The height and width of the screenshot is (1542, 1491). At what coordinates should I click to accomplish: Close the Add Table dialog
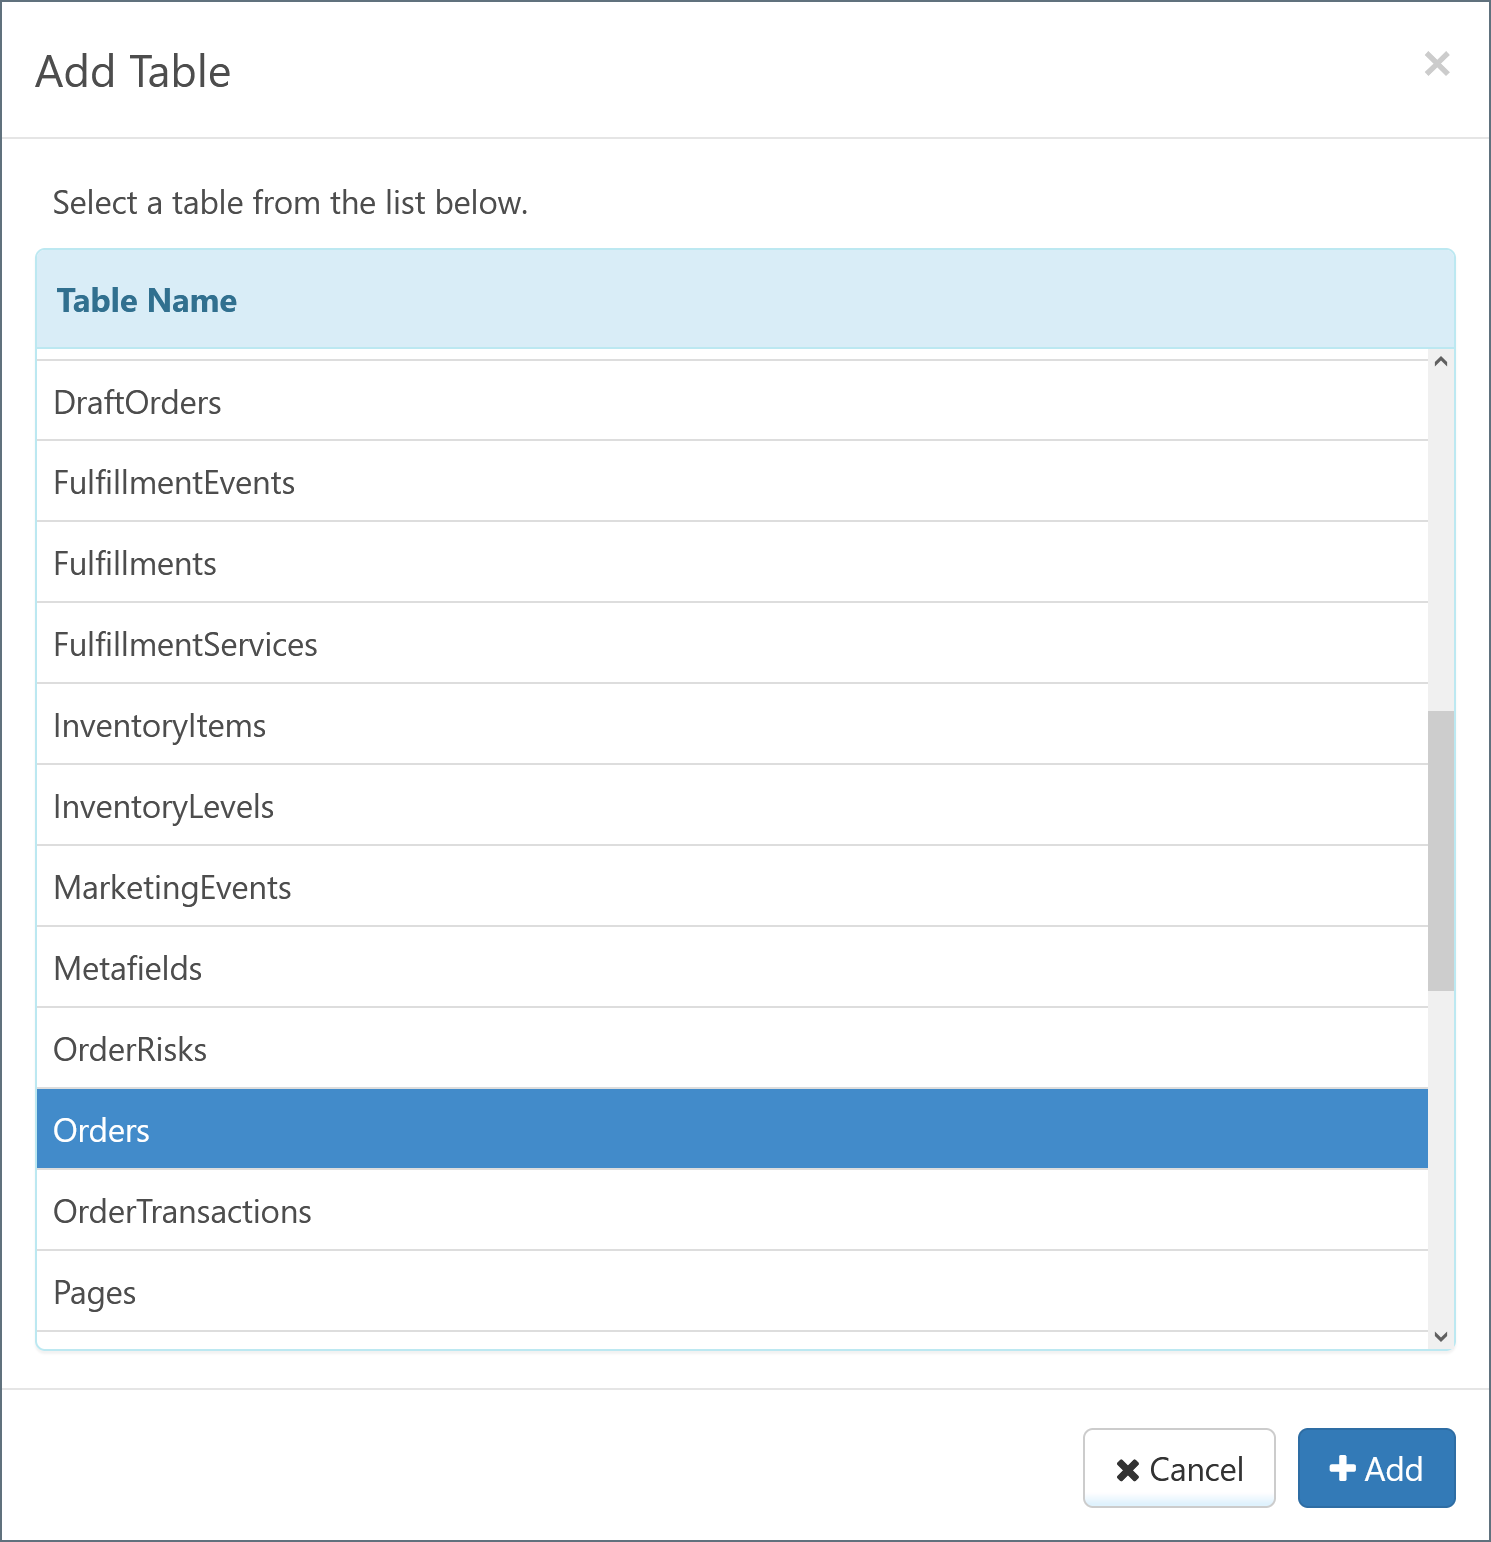[1436, 64]
